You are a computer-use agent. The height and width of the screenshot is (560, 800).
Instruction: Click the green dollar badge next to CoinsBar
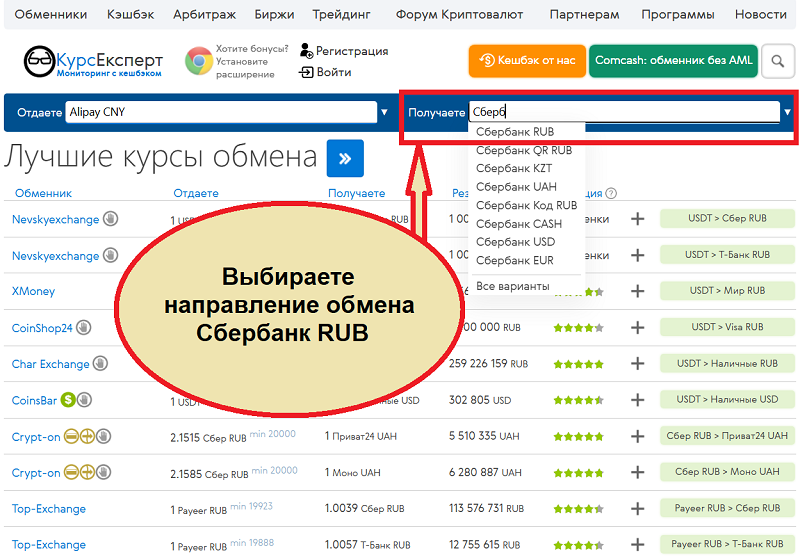(x=68, y=400)
